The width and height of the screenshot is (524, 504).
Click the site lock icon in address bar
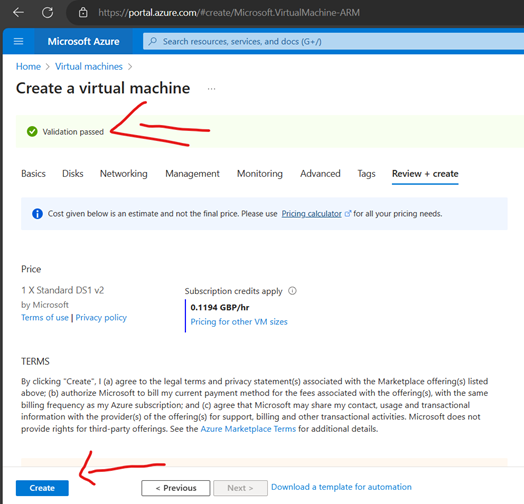83,13
